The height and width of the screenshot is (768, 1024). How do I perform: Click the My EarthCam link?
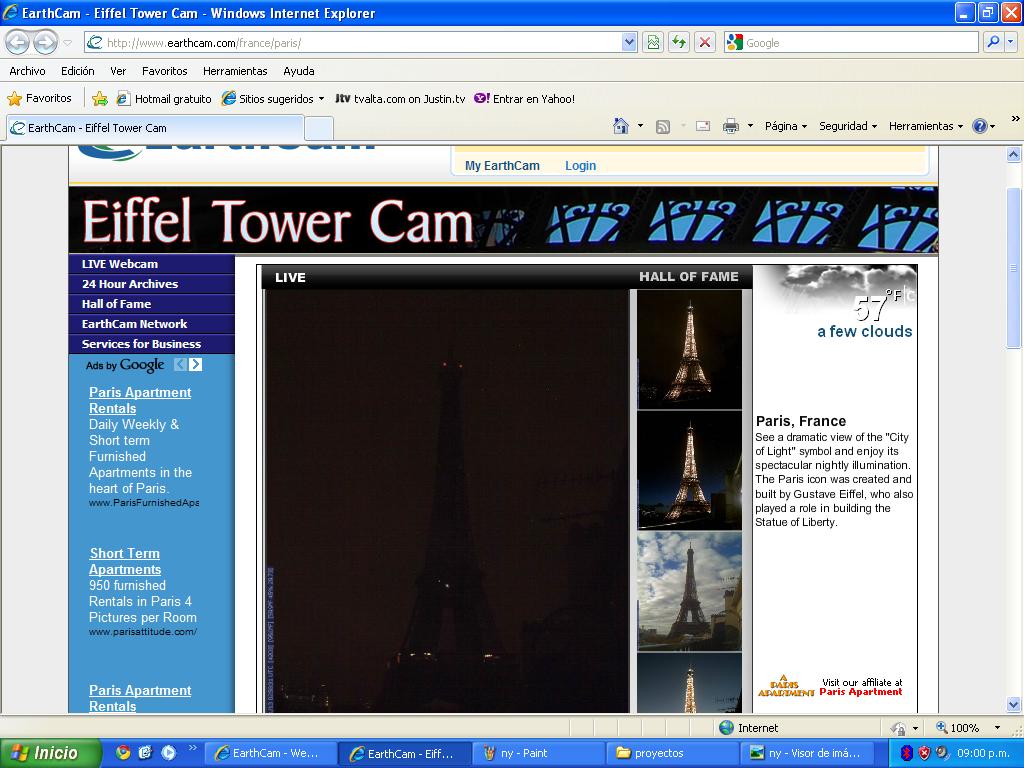click(x=502, y=165)
